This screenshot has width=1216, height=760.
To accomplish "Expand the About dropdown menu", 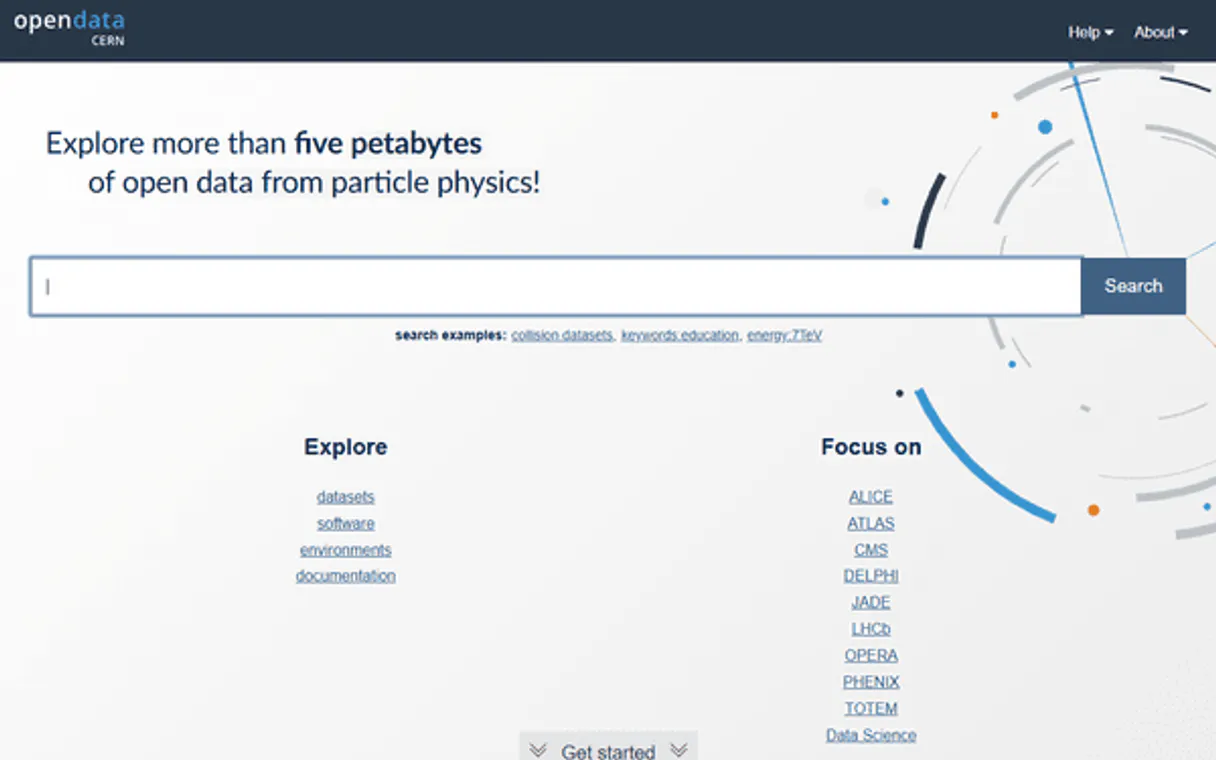I will (x=1160, y=32).
